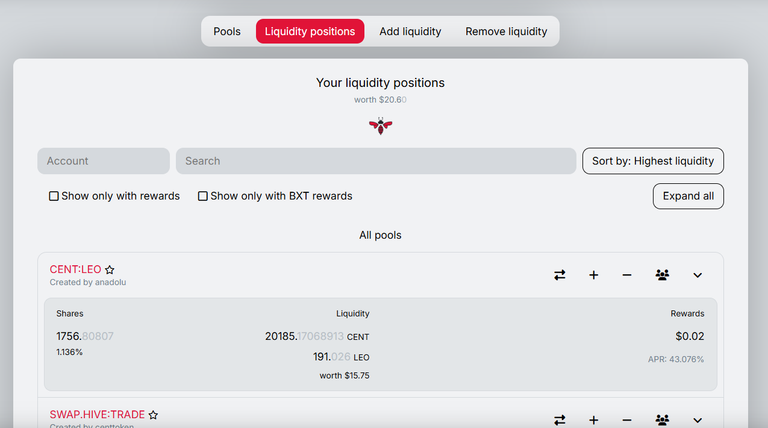This screenshot has height=428, width=768.
Task: Click the red bee logo
Action: 381,126
